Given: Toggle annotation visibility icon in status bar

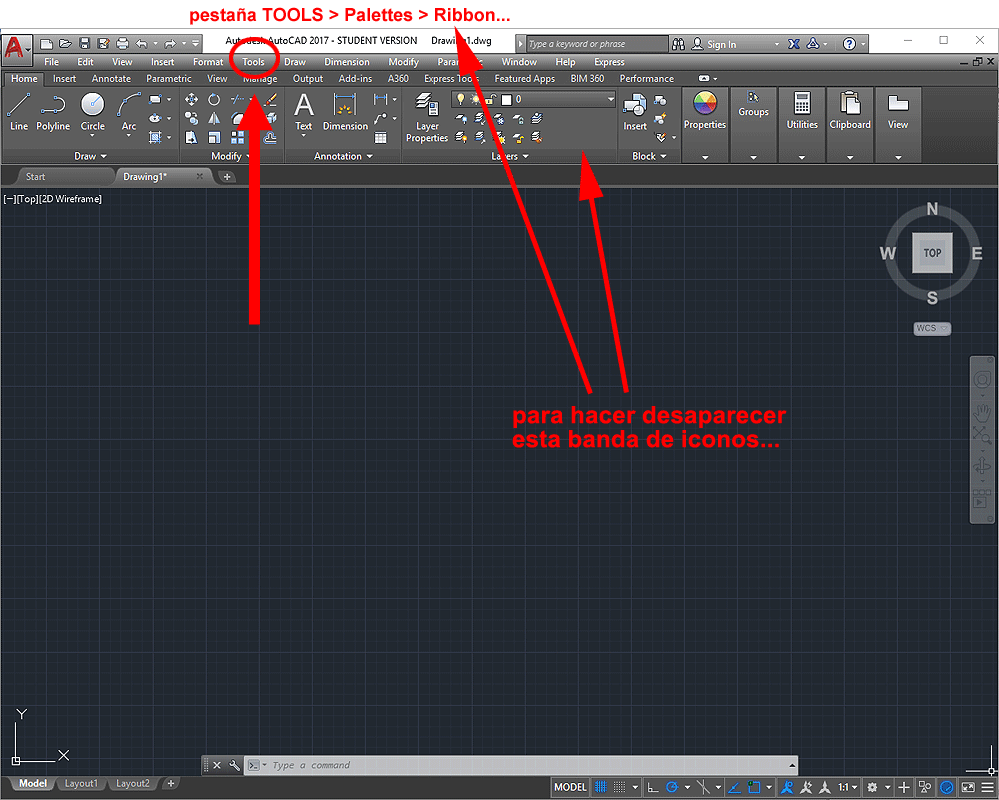Looking at the screenshot, I should click(x=787, y=787).
